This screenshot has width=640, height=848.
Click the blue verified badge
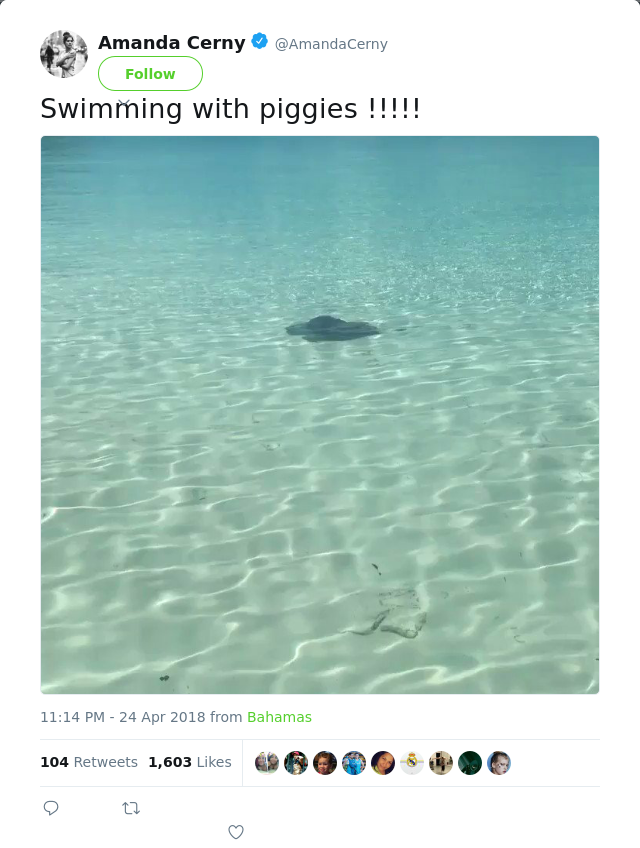tap(260, 42)
